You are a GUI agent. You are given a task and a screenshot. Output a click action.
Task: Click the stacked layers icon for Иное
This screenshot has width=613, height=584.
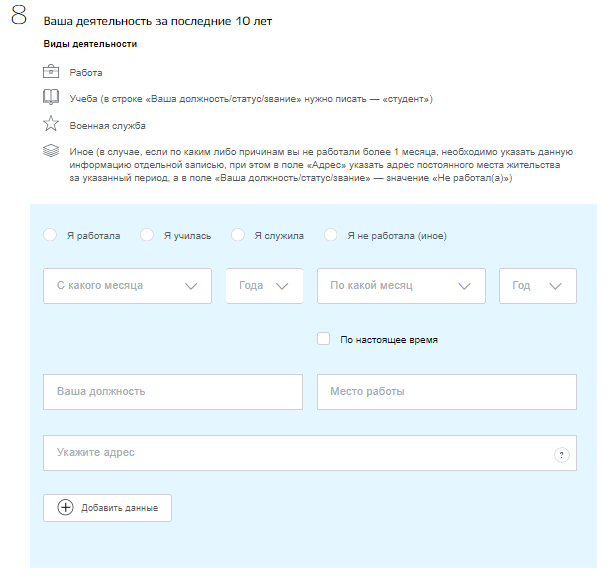(51, 150)
